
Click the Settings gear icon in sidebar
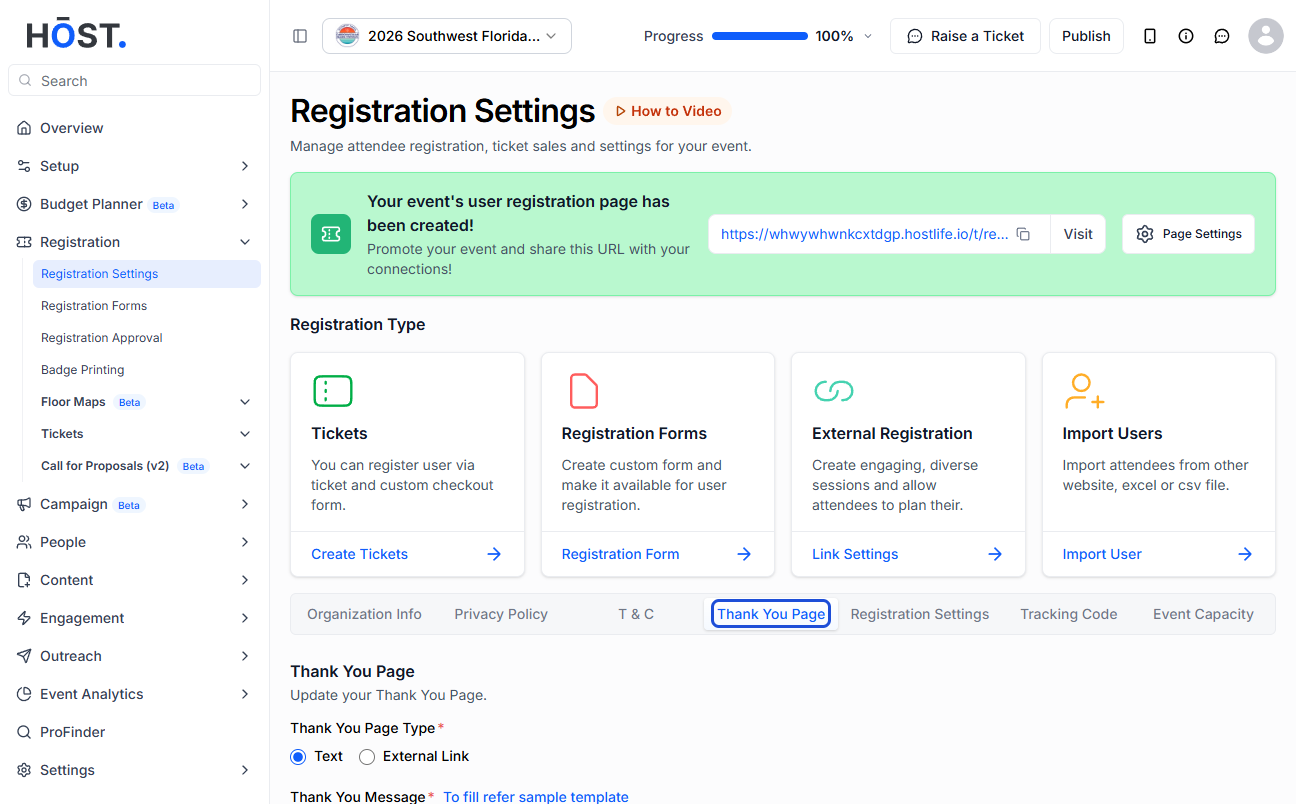point(24,770)
